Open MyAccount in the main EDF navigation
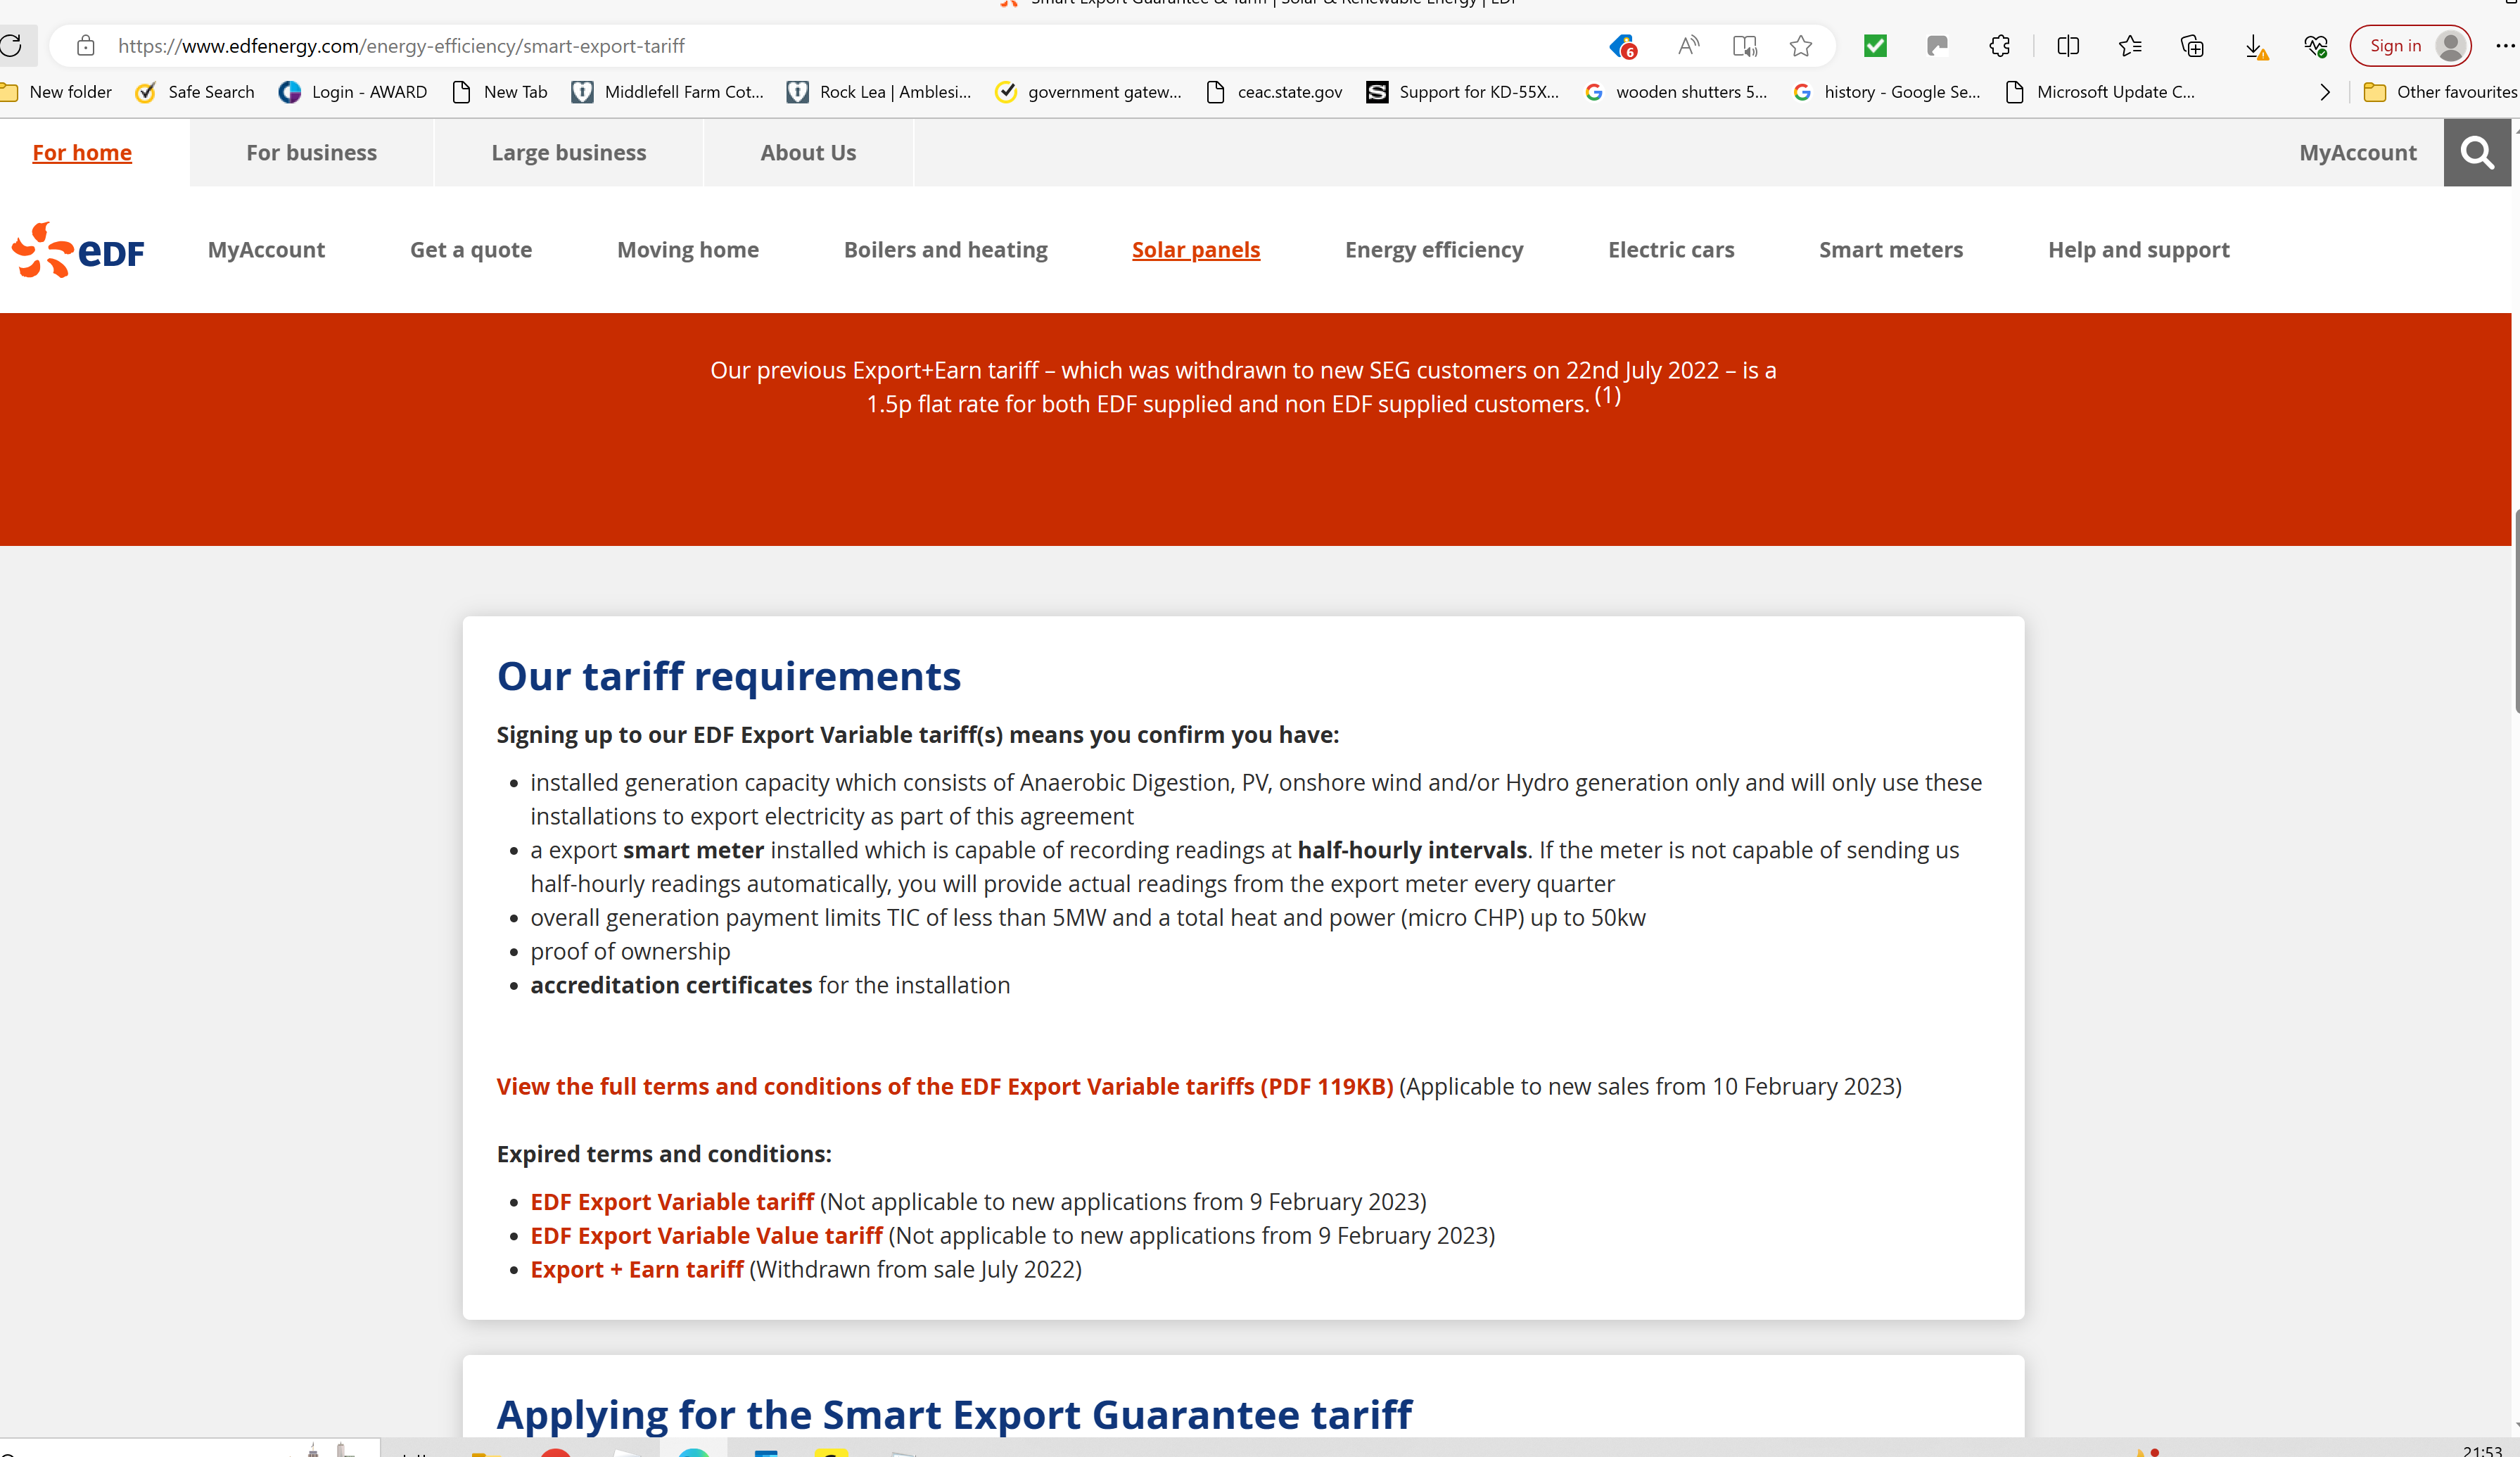Screen dimensions: 2520x1457 pyautogui.click(x=266, y=250)
